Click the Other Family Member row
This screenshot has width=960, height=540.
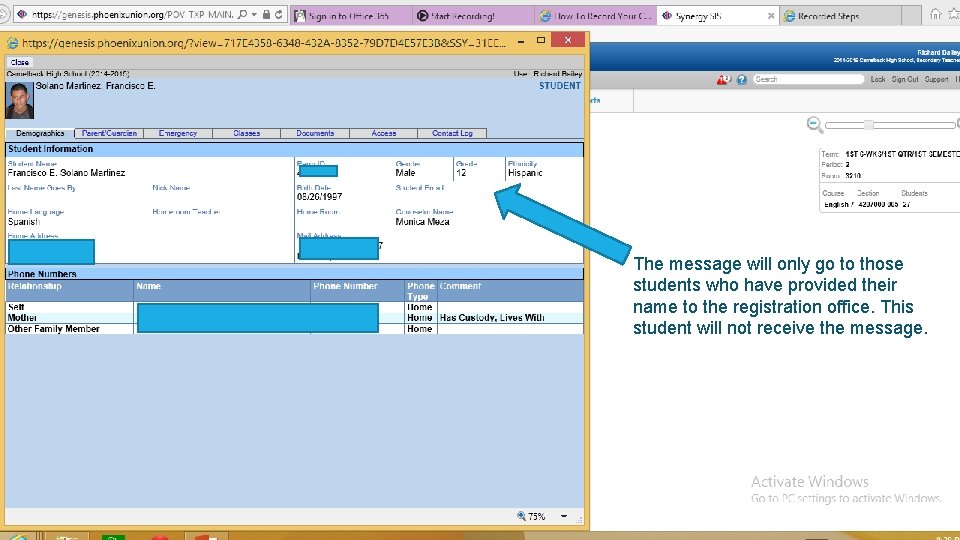[294, 329]
